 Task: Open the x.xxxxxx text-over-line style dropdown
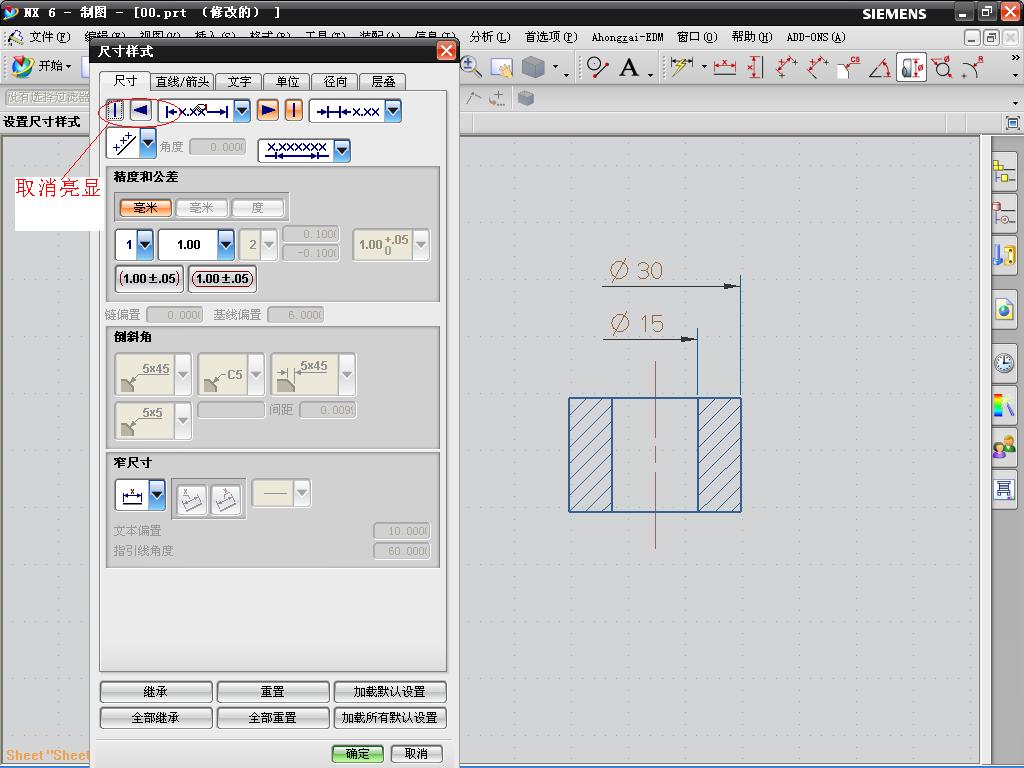point(342,151)
